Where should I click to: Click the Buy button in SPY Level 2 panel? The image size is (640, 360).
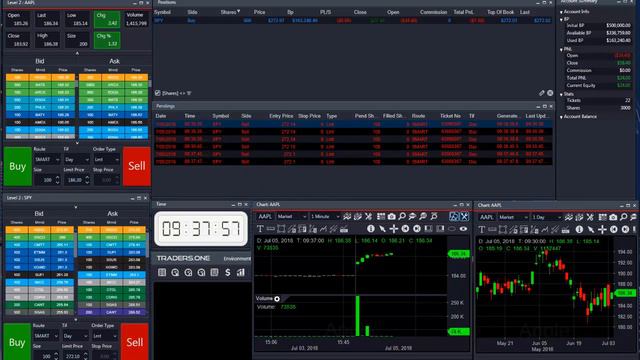coord(17,342)
